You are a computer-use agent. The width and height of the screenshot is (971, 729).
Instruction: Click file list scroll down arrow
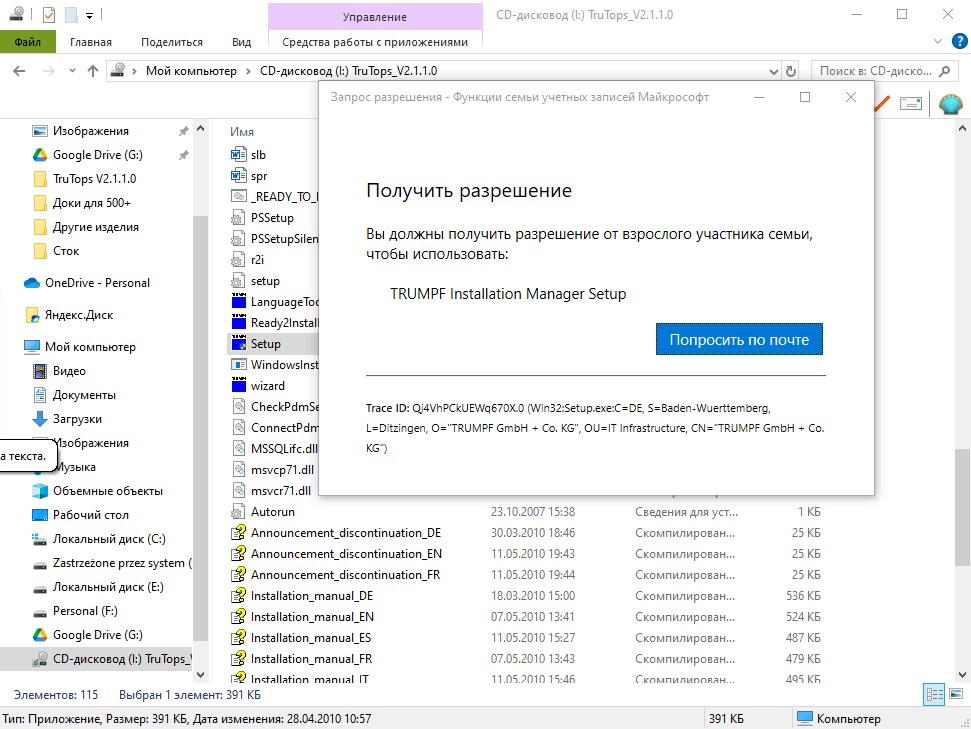[962, 674]
